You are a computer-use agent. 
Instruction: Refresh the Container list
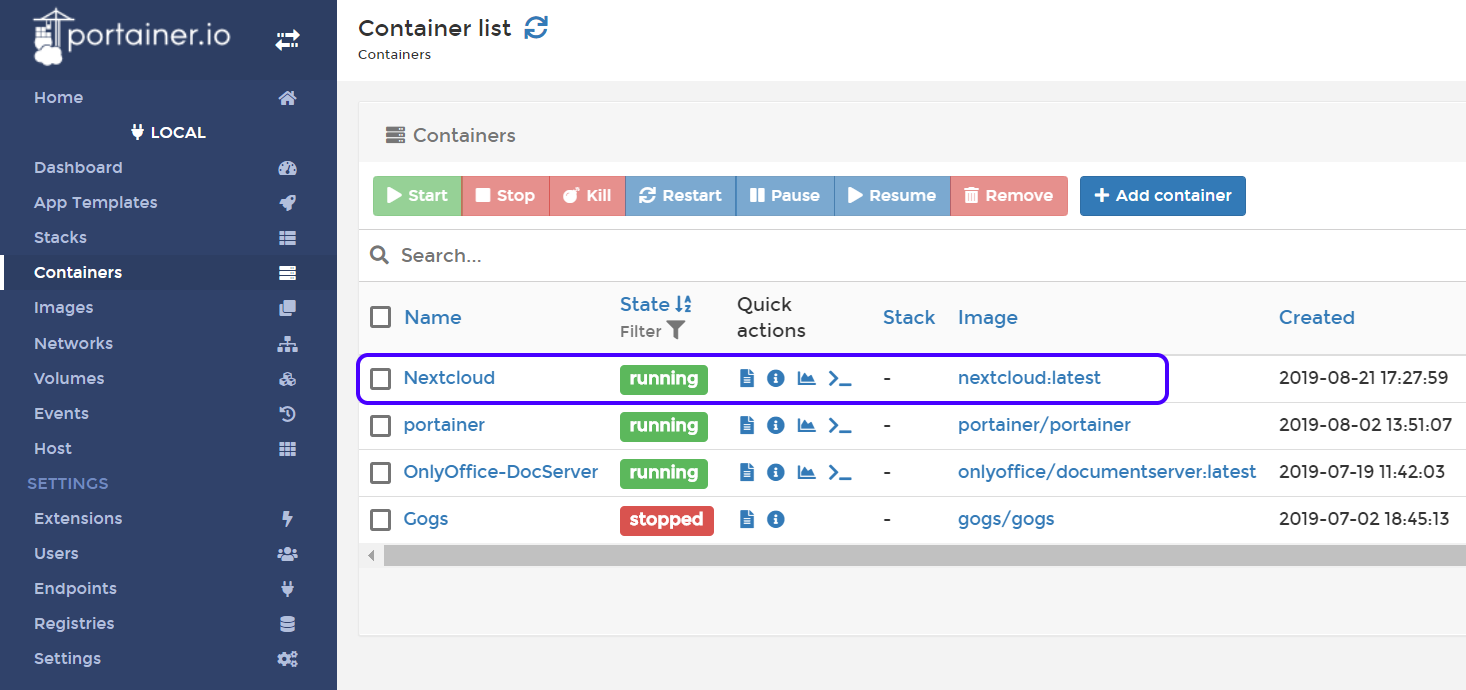pyautogui.click(x=537, y=28)
